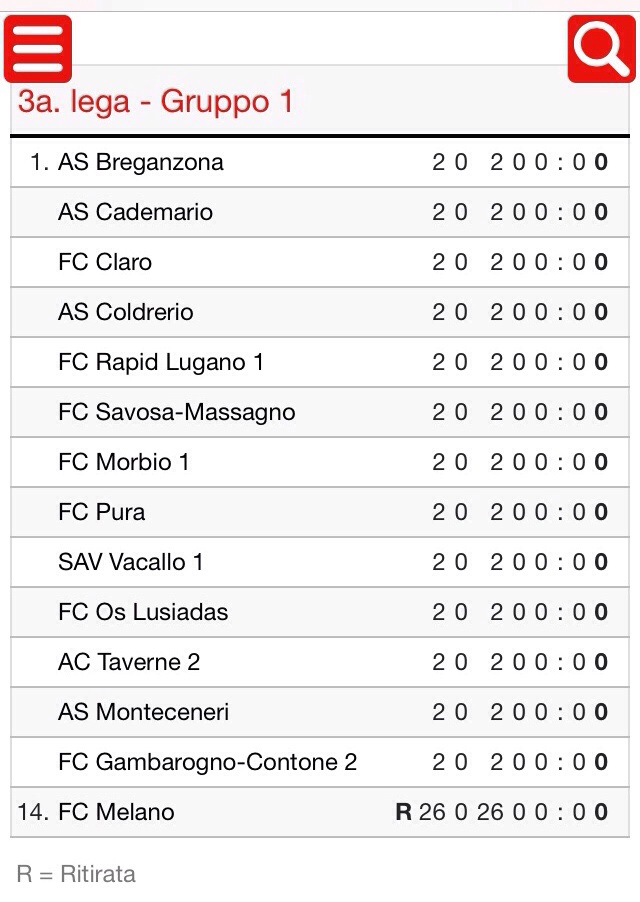Screen dimensions: 640x902
Task: Select FC Morbio 1 team
Action: tap(320, 463)
